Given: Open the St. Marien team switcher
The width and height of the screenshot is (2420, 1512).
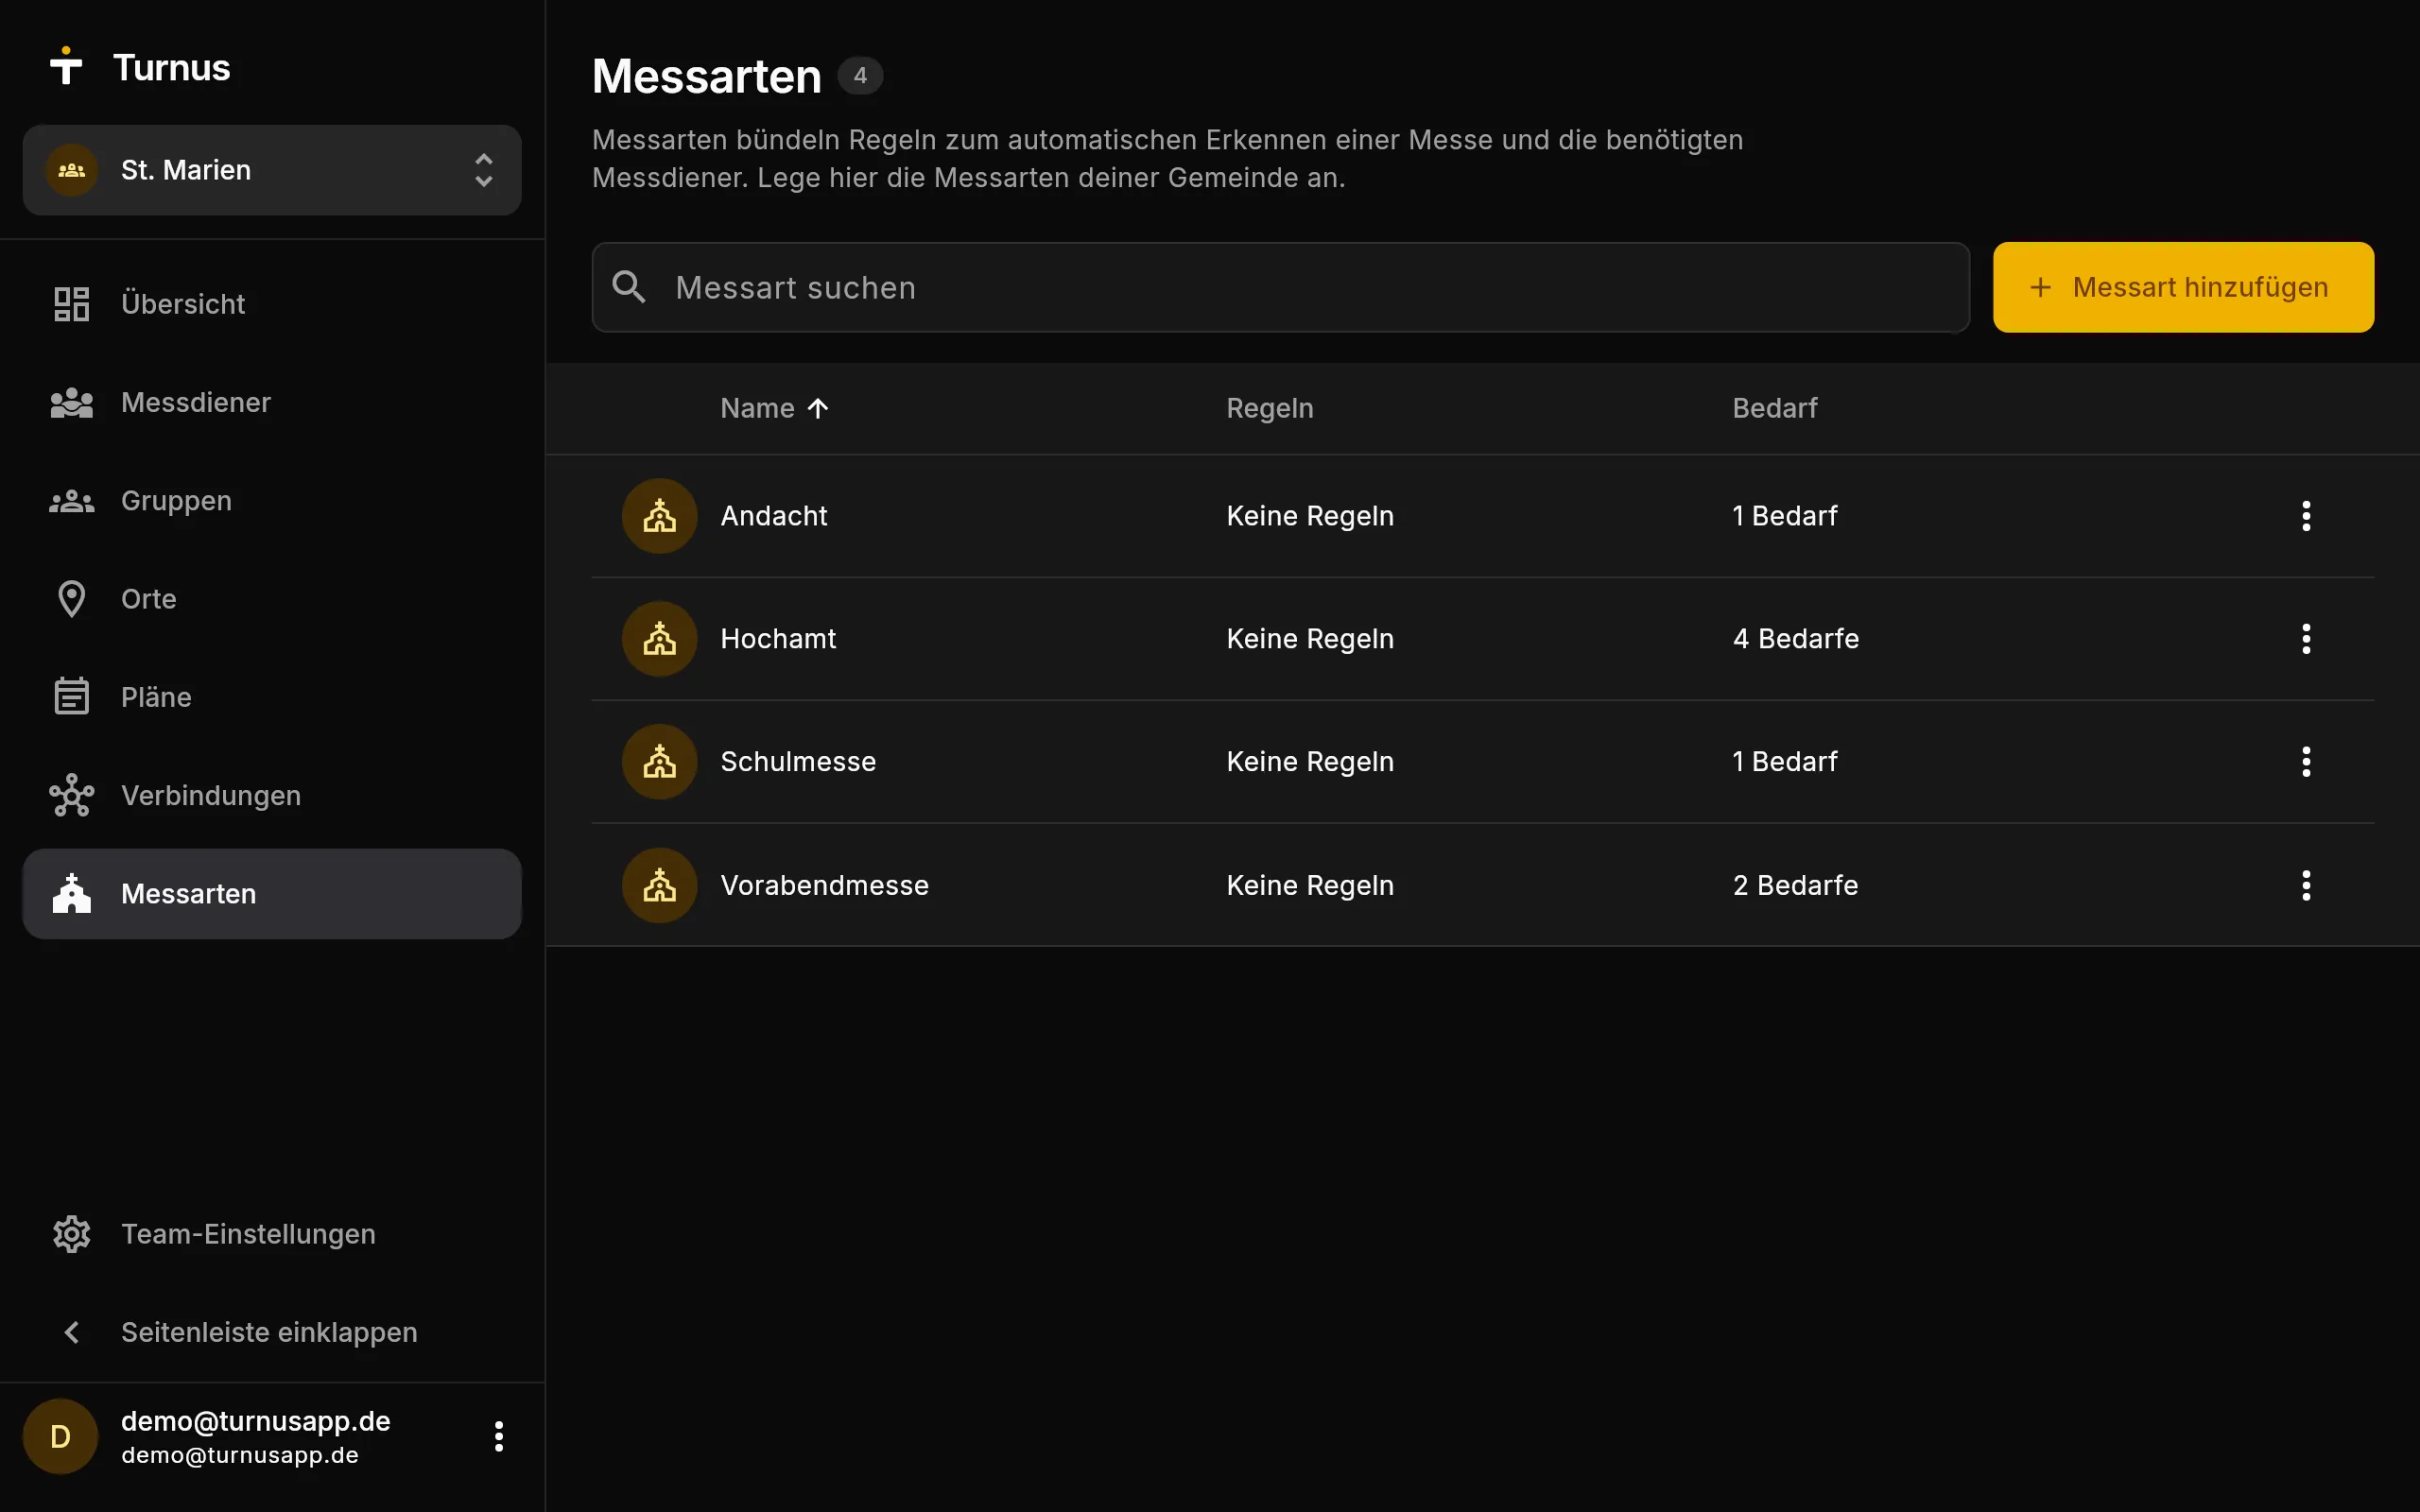Looking at the screenshot, I should click(272, 170).
